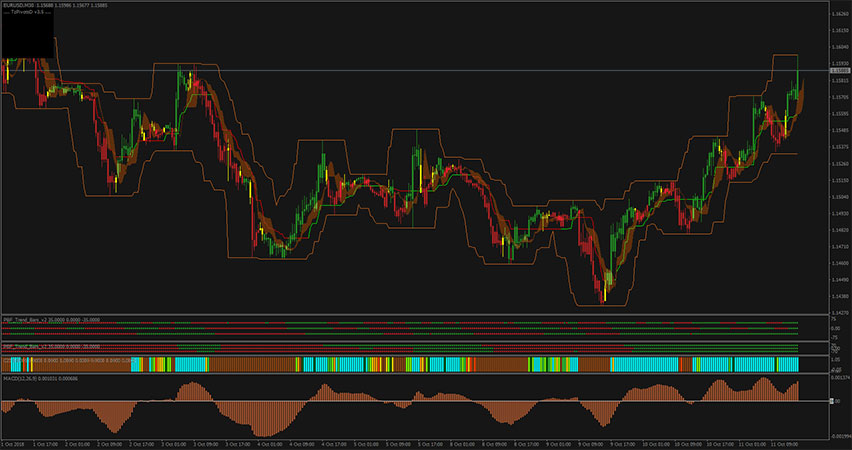The height and width of the screenshot is (450, 852).
Task: Click price level 1.15260 on axis
Action: [x=841, y=164]
